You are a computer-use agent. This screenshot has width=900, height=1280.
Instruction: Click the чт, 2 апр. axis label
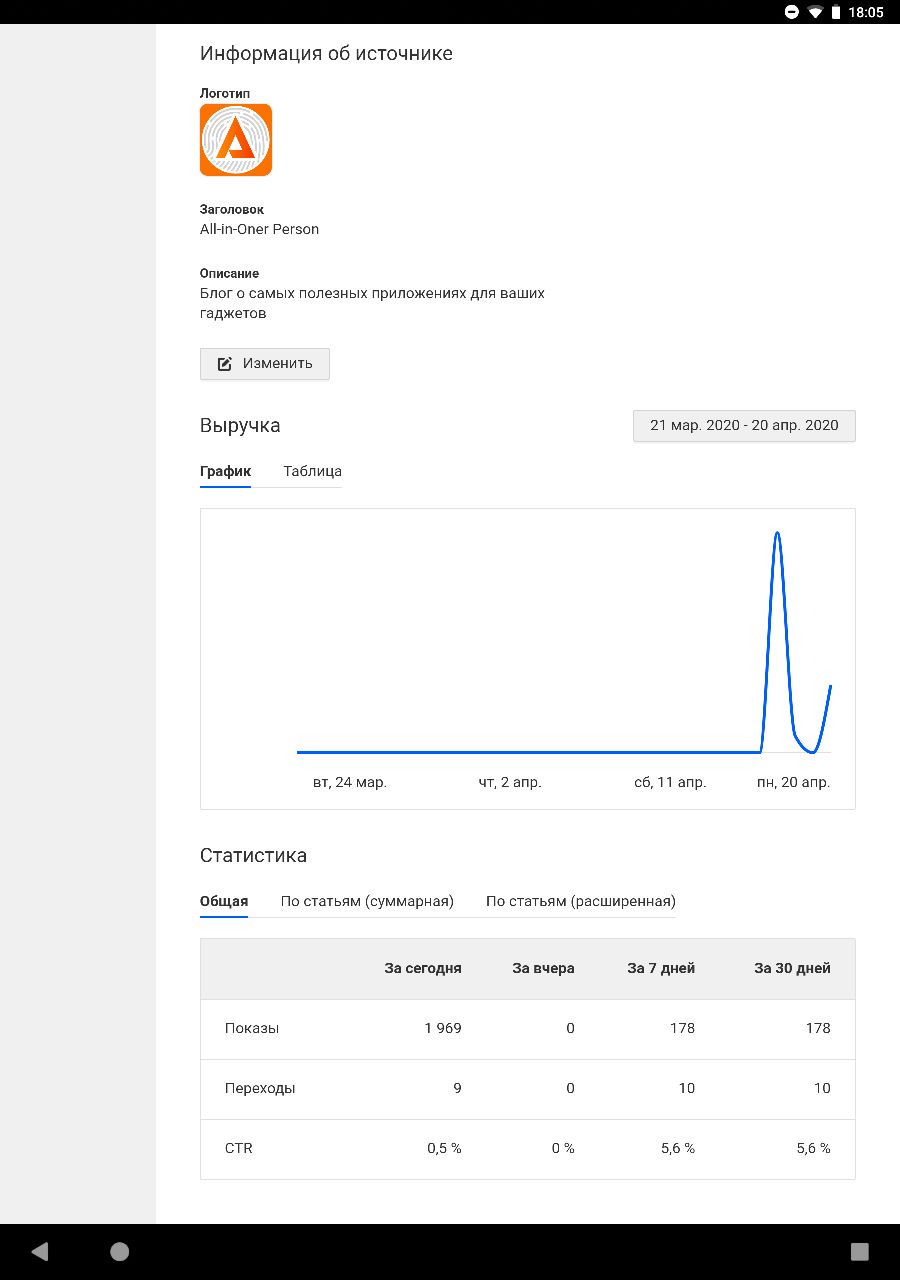pyautogui.click(x=510, y=782)
